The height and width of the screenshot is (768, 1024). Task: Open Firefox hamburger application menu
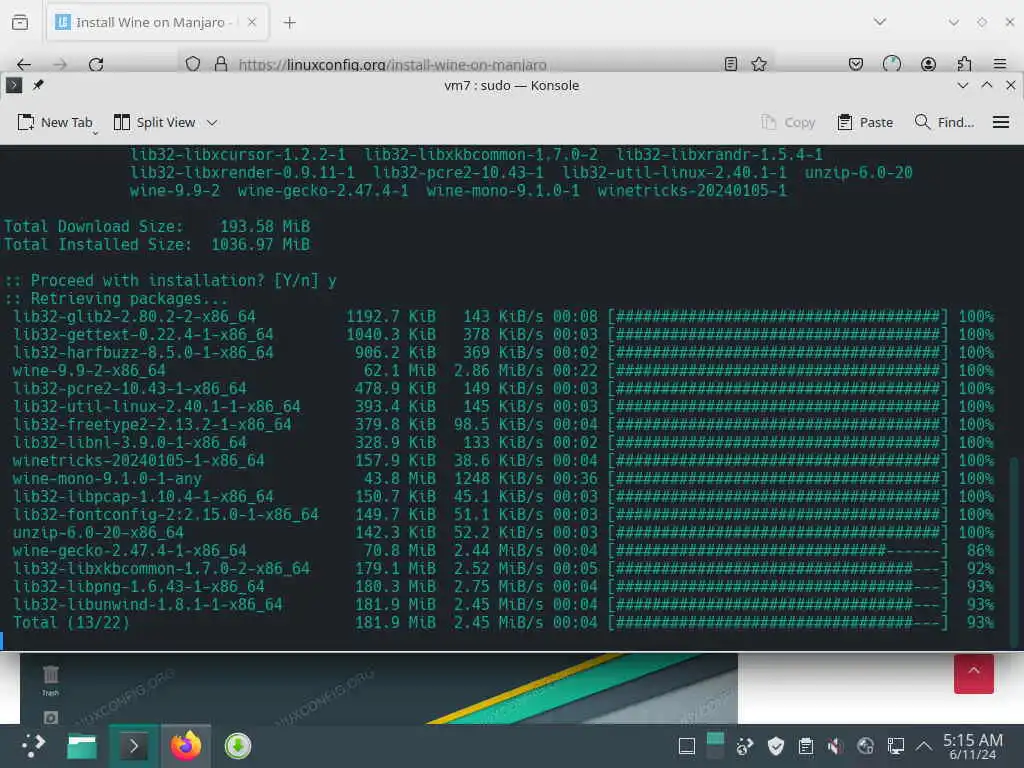pos(1000,64)
